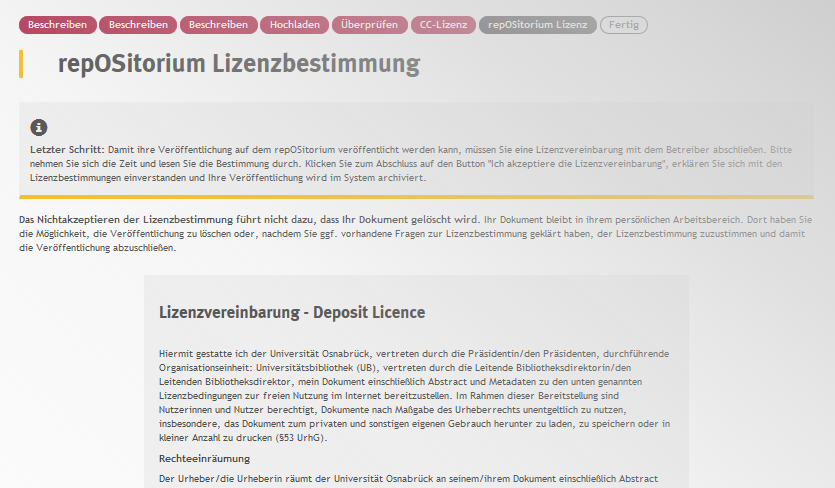Select the repOSitorium Lizenz step

tap(538, 25)
